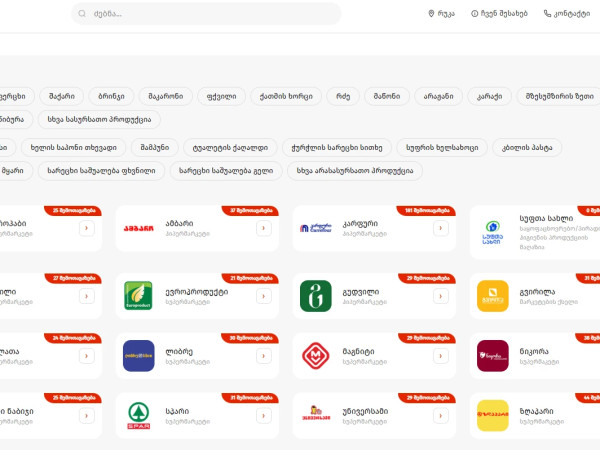Select ხელის საპონი თხევადი chip

(x=73, y=147)
